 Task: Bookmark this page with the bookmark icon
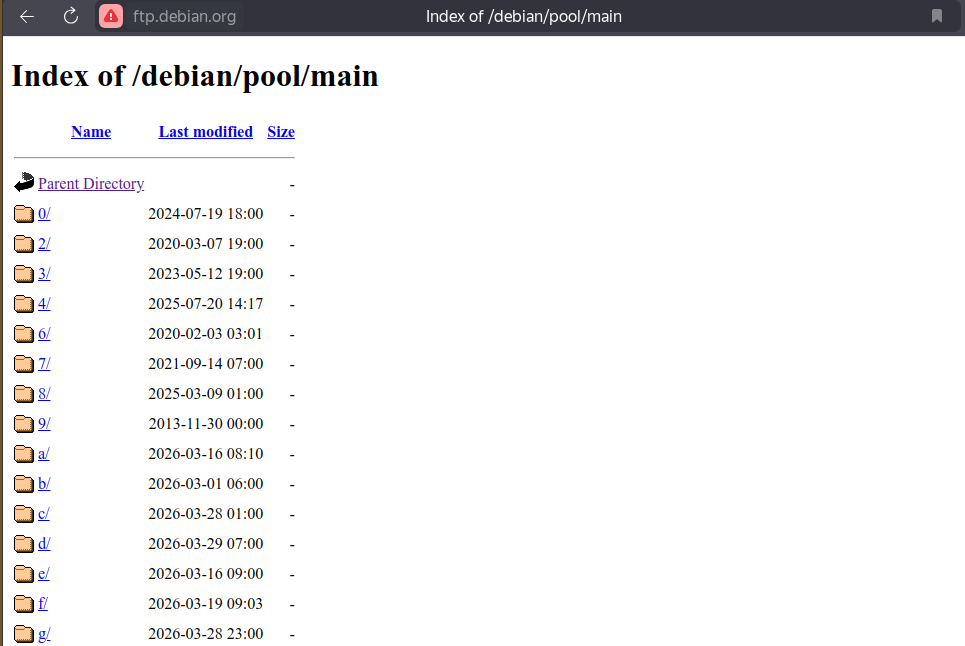937,16
